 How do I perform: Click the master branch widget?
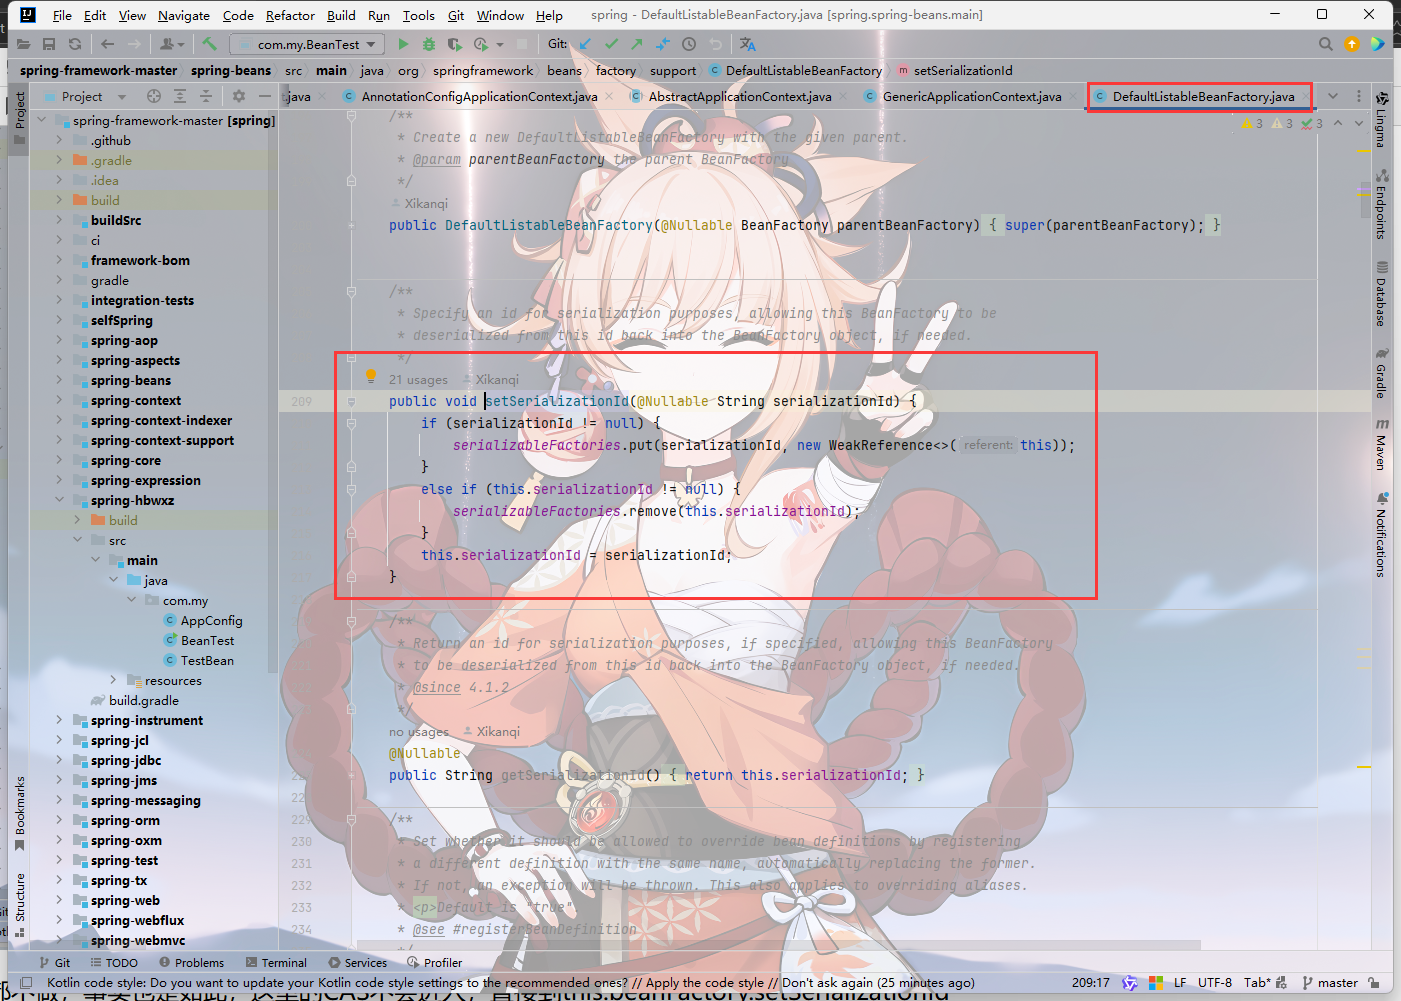point(1330,983)
